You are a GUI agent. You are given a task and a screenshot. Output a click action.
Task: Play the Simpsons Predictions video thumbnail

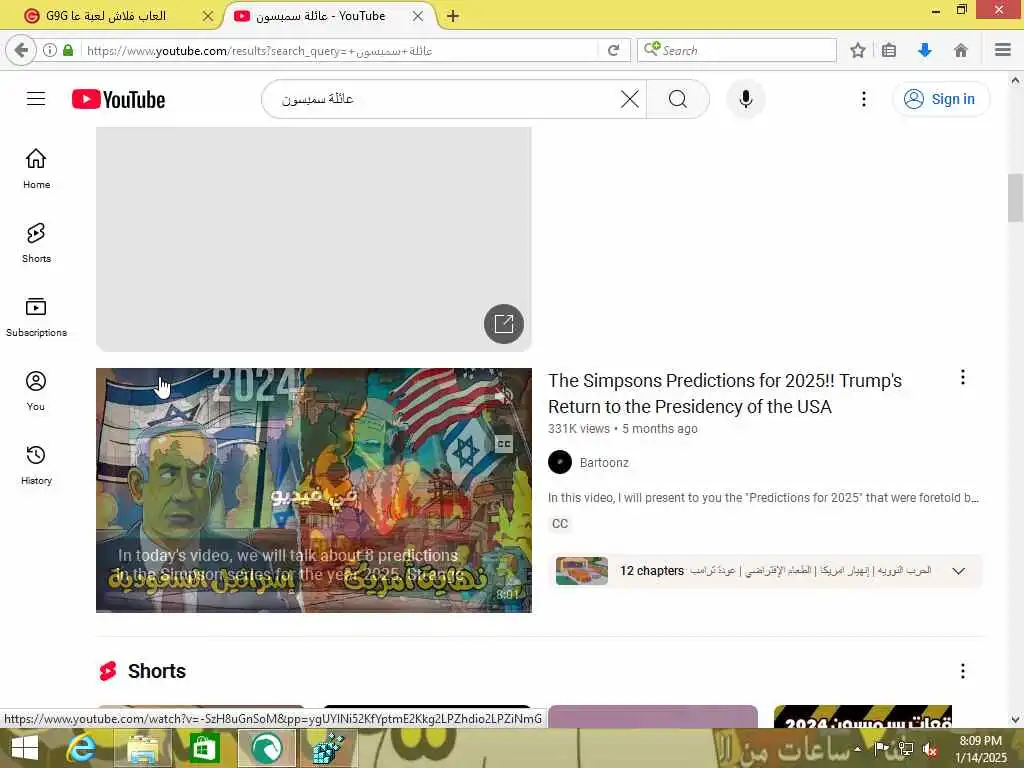click(313, 490)
